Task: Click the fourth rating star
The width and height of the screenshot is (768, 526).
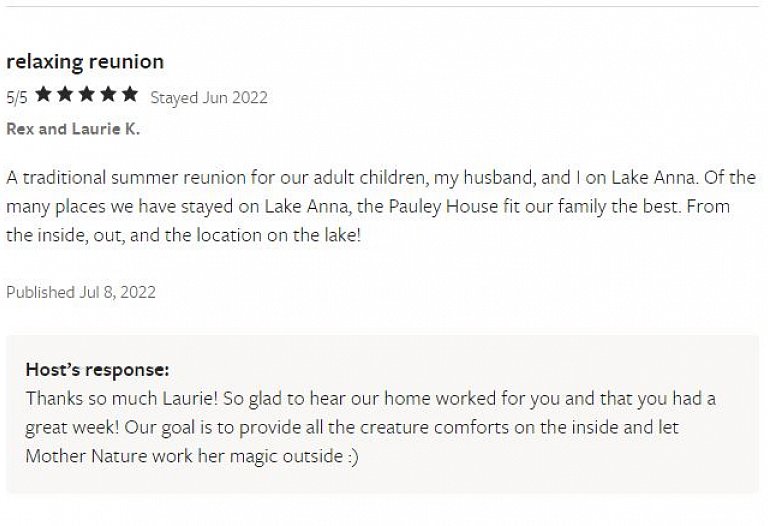Action: (x=108, y=94)
